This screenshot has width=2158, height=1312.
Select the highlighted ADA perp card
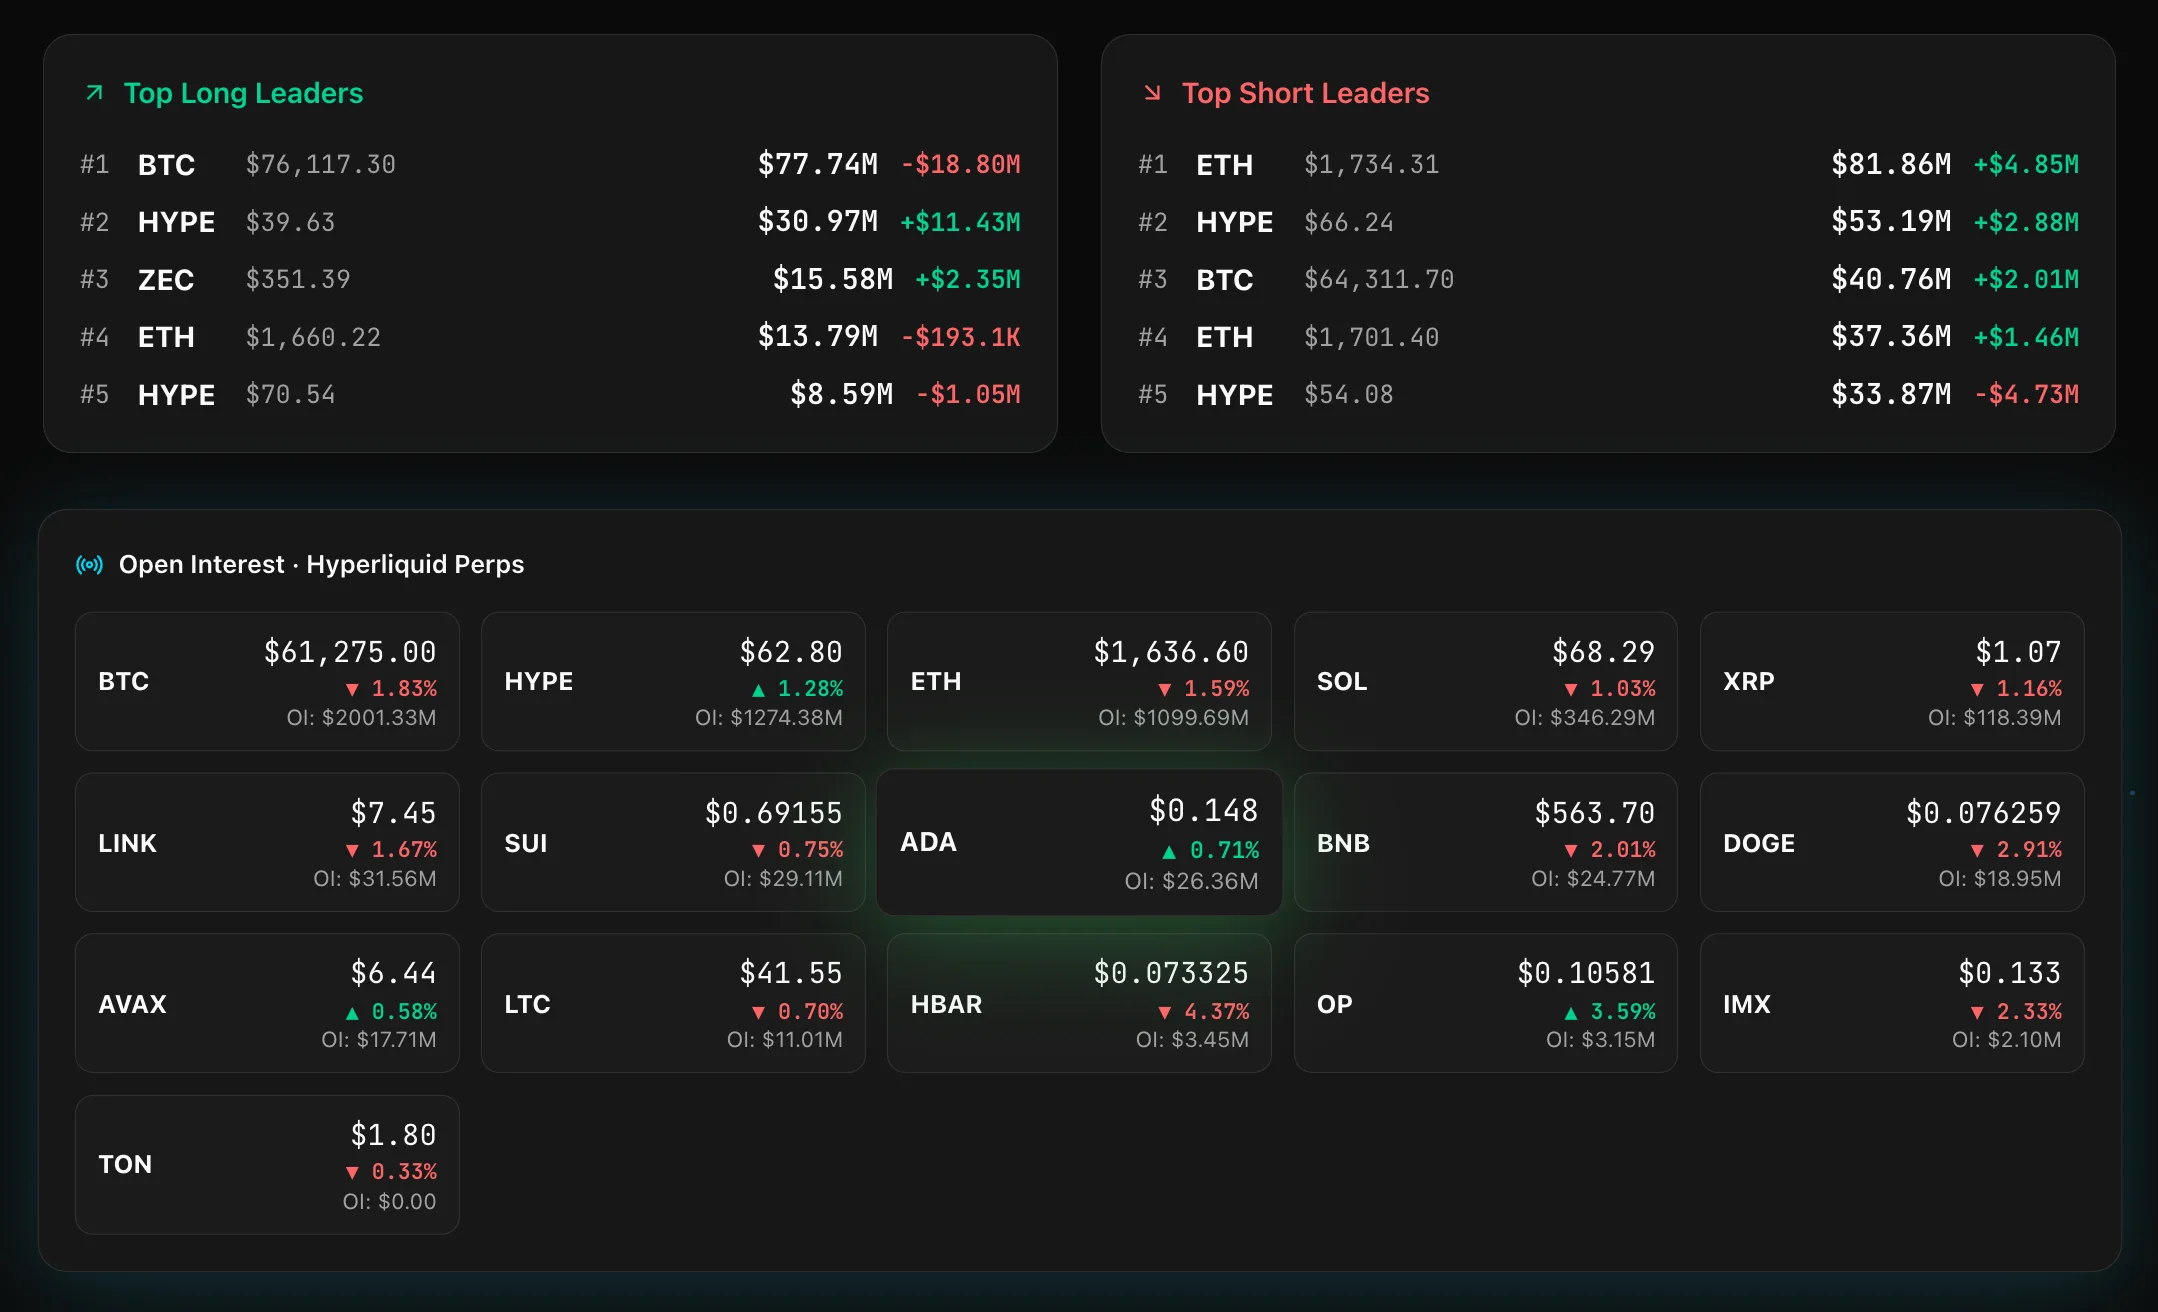pos(1079,842)
